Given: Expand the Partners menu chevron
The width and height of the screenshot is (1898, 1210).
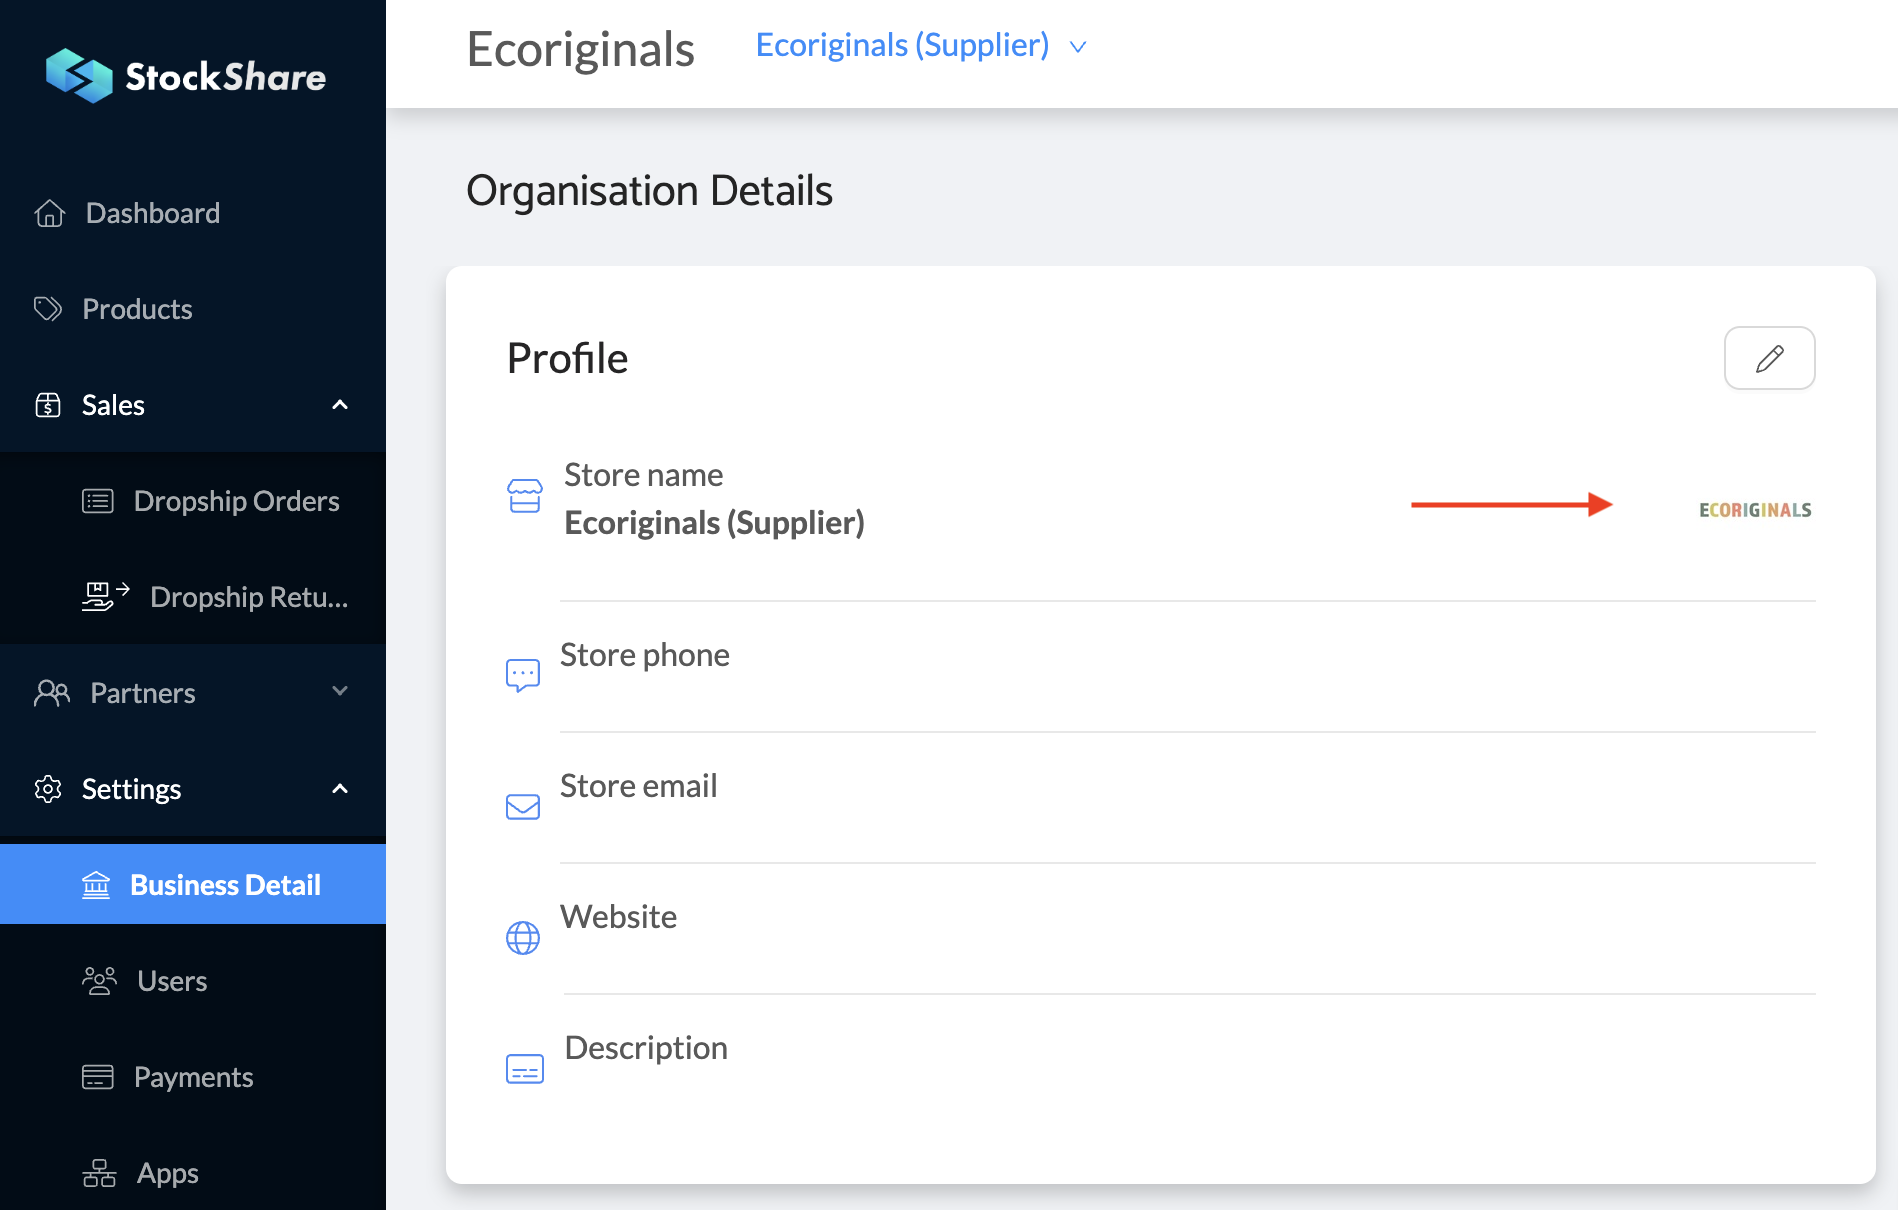Looking at the screenshot, I should click(x=340, y=692).
